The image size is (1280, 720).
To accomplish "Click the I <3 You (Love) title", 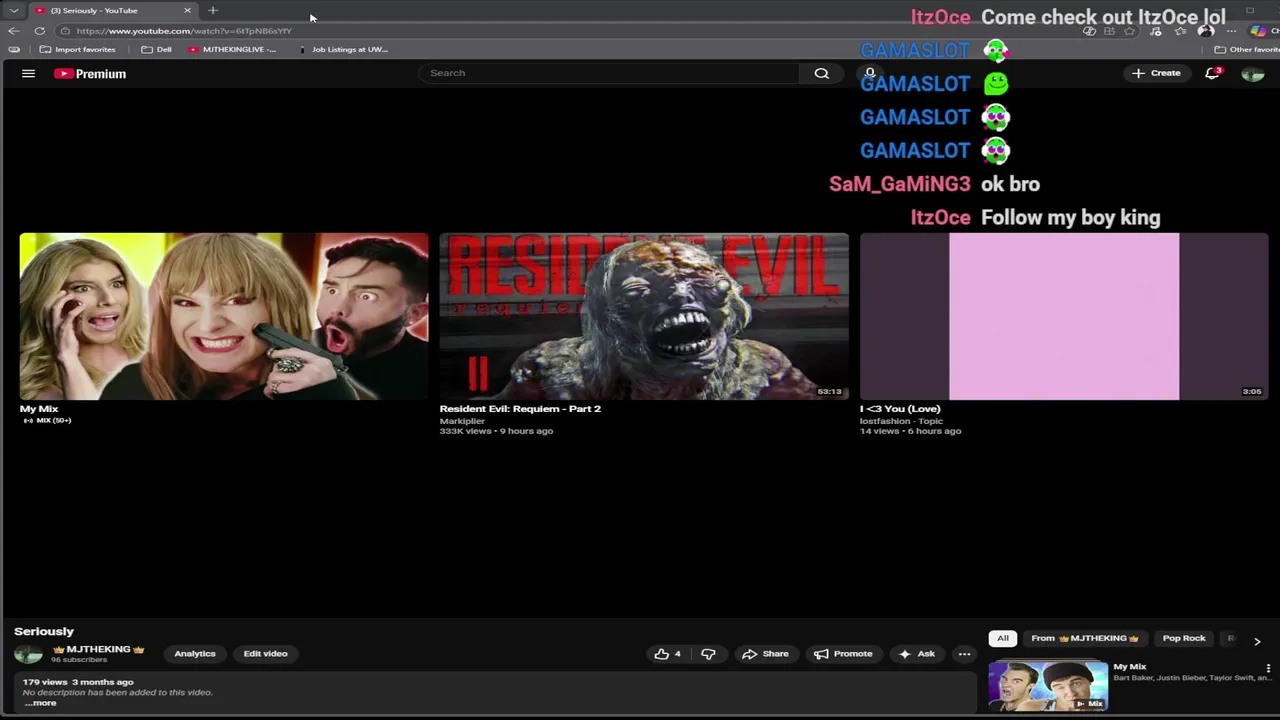I will (900, 408).
